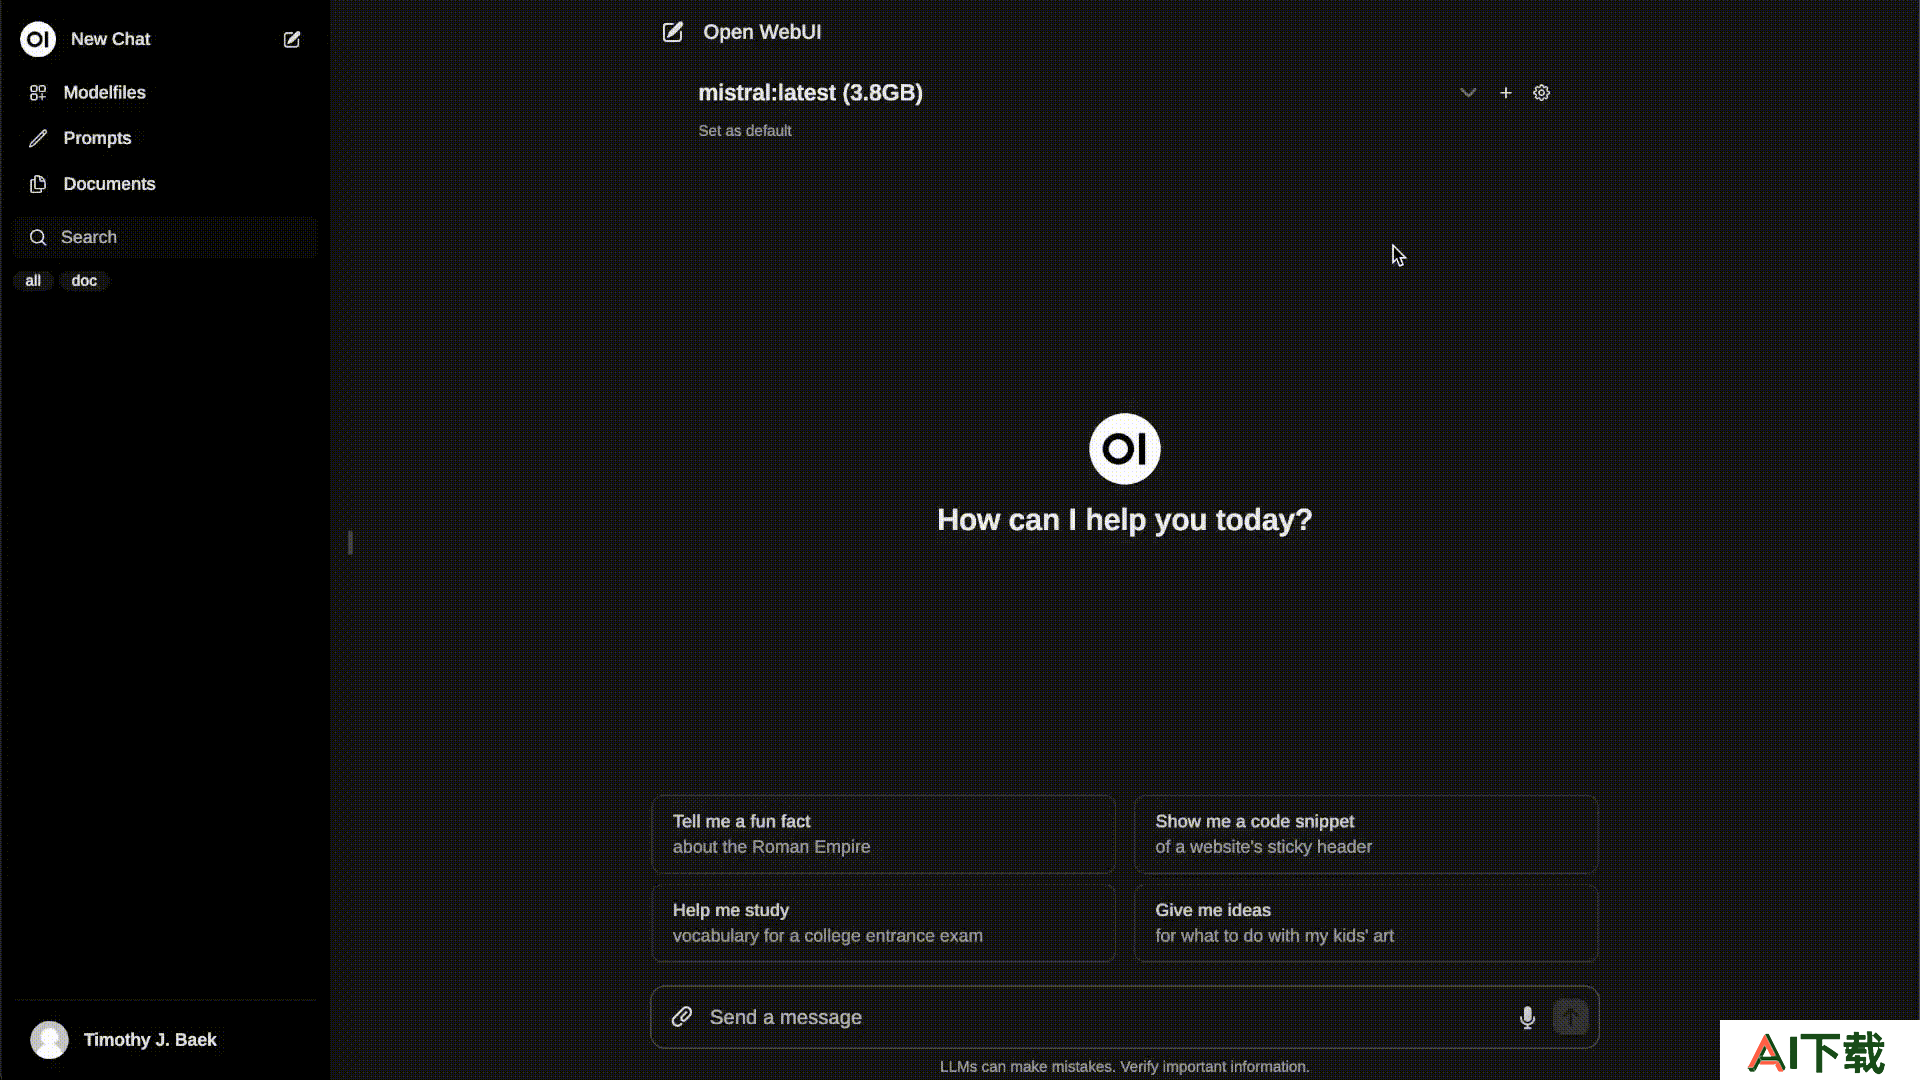Click the edit icon next to the Open WebUI title
Screen dimensions: 1920x1080
pyautogui.click(x=673, y=32)
